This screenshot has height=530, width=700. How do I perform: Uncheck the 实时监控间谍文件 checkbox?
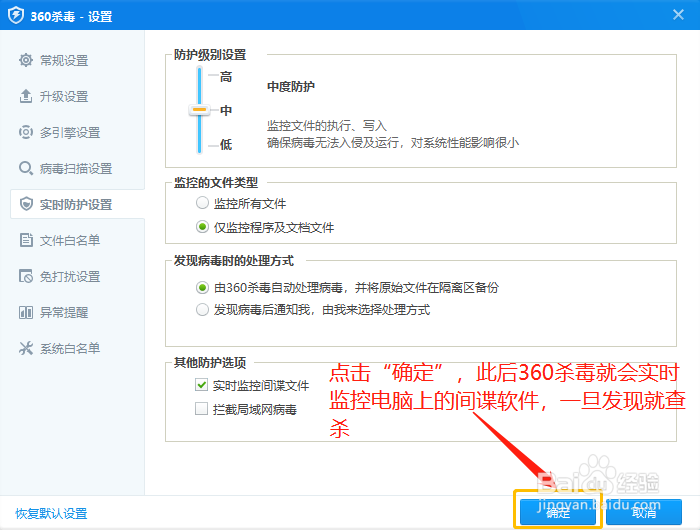(201, 385)
